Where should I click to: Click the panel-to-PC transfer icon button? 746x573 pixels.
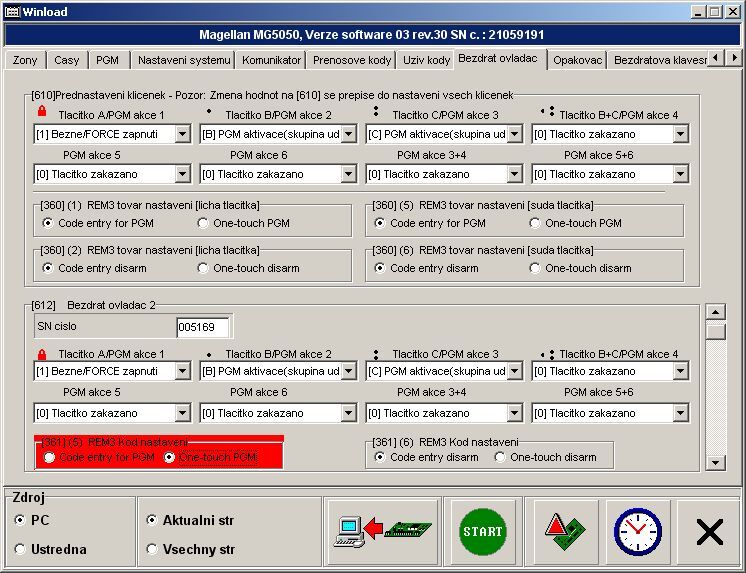tap(383, 530)
